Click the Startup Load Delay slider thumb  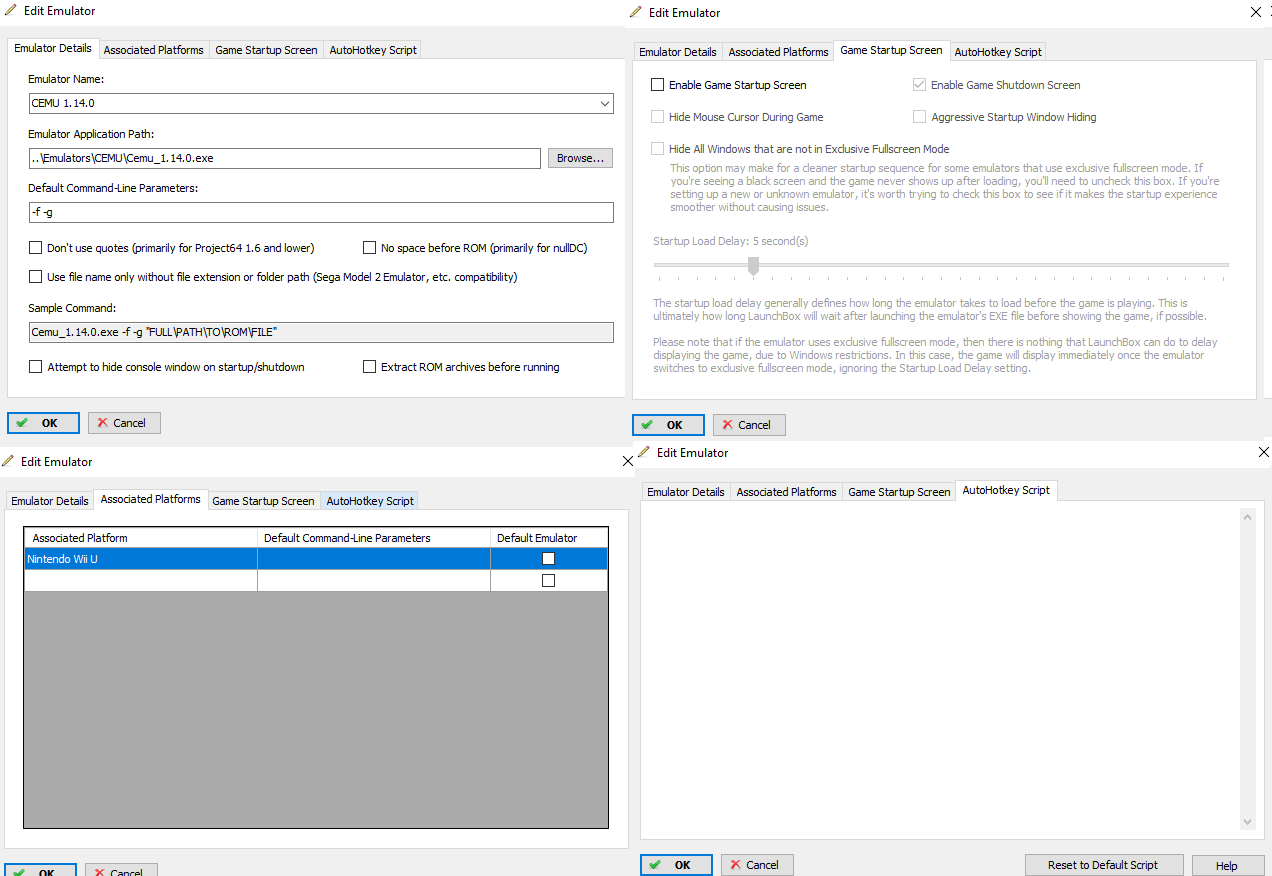pos(754,265)
